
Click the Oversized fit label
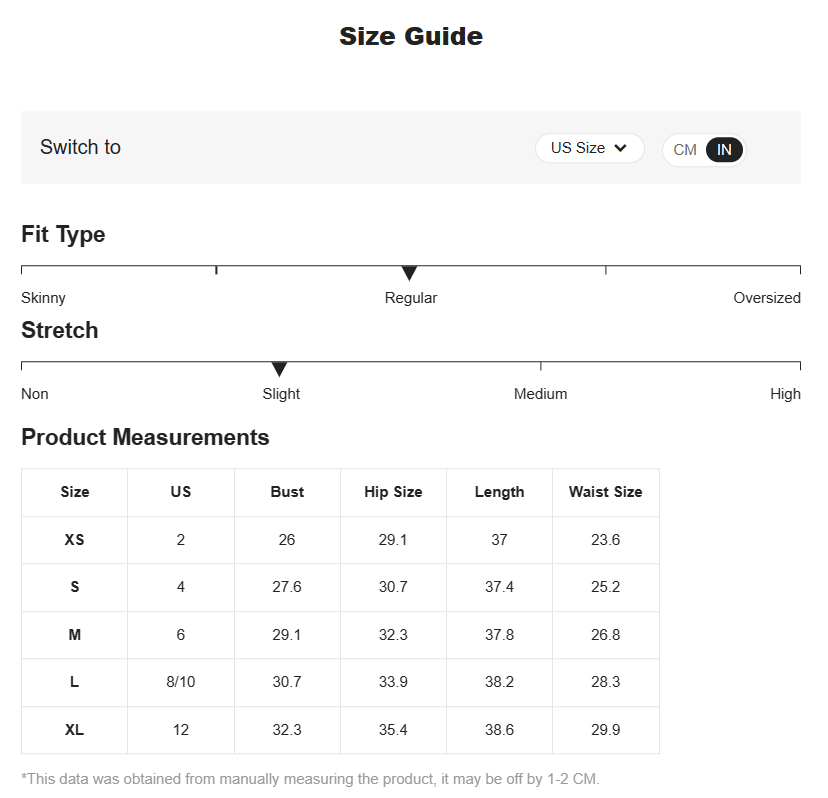(x=766, y=298)
